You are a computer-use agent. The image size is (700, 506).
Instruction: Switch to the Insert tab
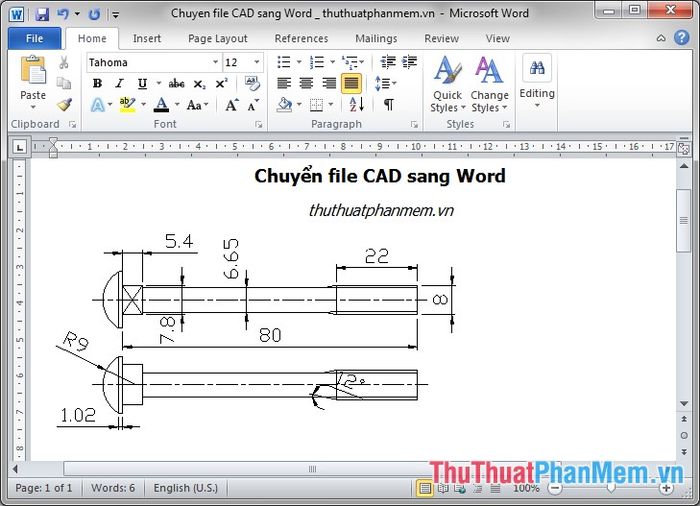point(147,38)
